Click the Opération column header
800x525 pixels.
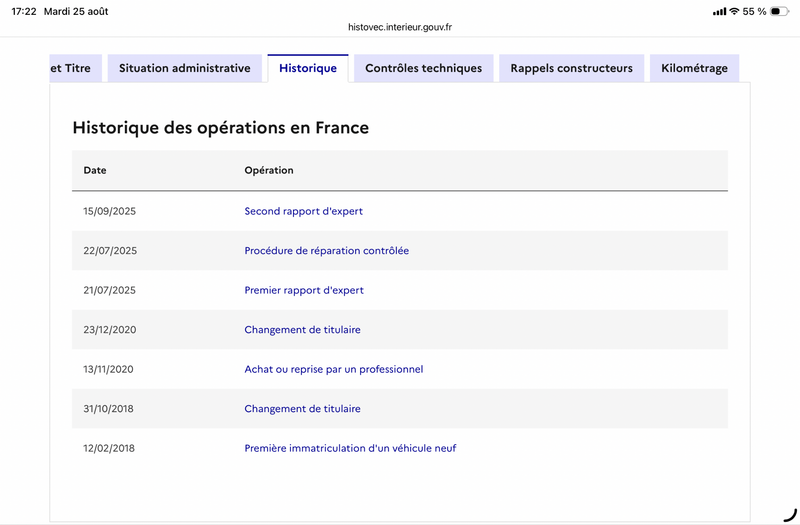269,170
